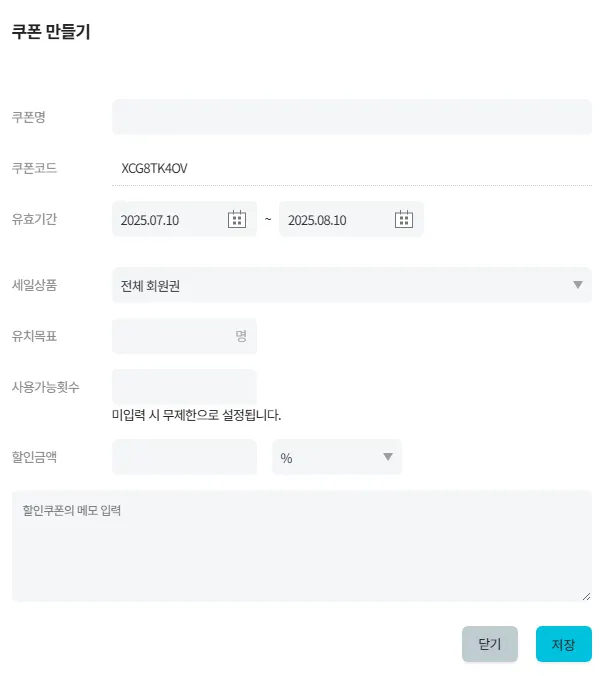Focus the 할인금액 amount input

click(184, 457)
